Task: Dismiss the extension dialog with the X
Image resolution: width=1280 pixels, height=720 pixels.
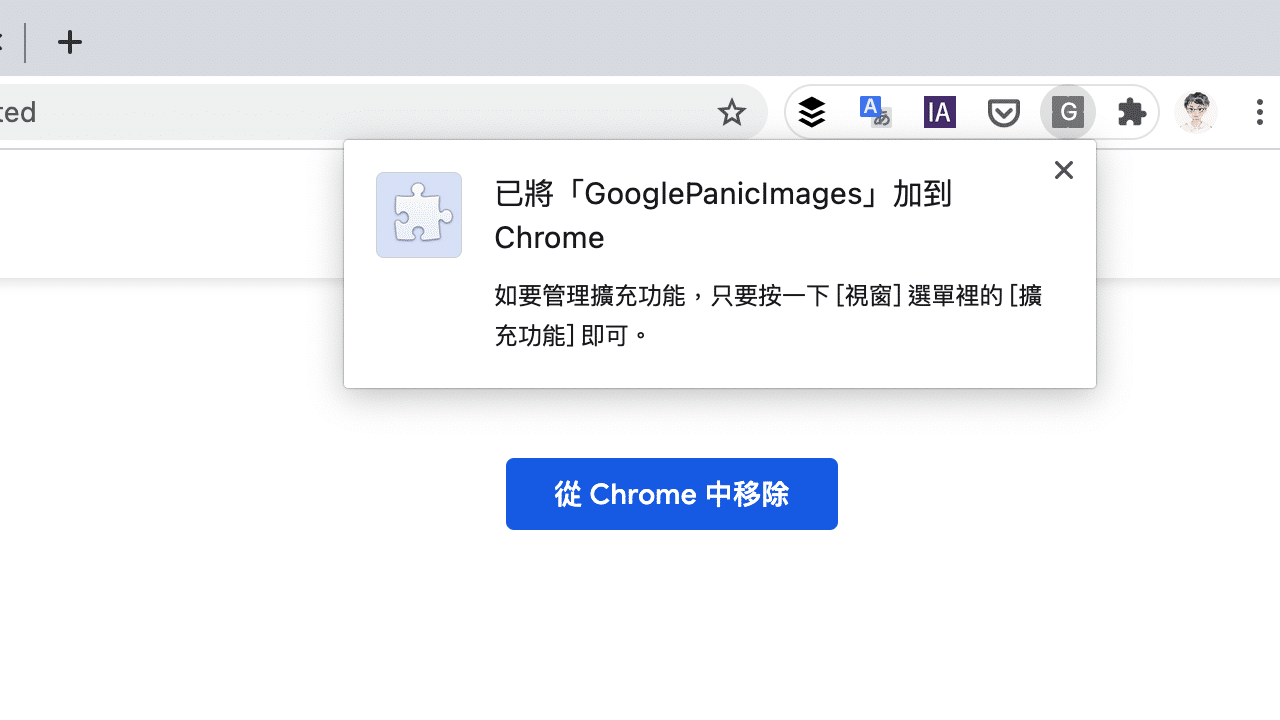Action: coord(1063,170)
